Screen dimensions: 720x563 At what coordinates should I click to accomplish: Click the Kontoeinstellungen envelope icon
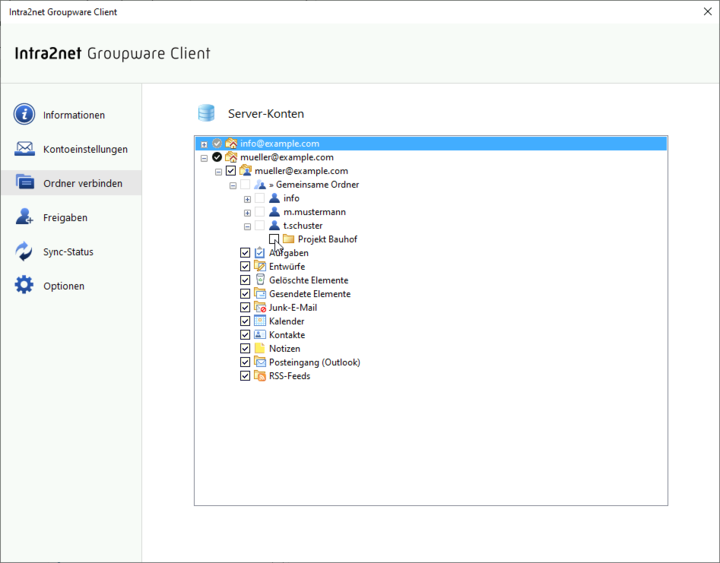click(24, 149)
